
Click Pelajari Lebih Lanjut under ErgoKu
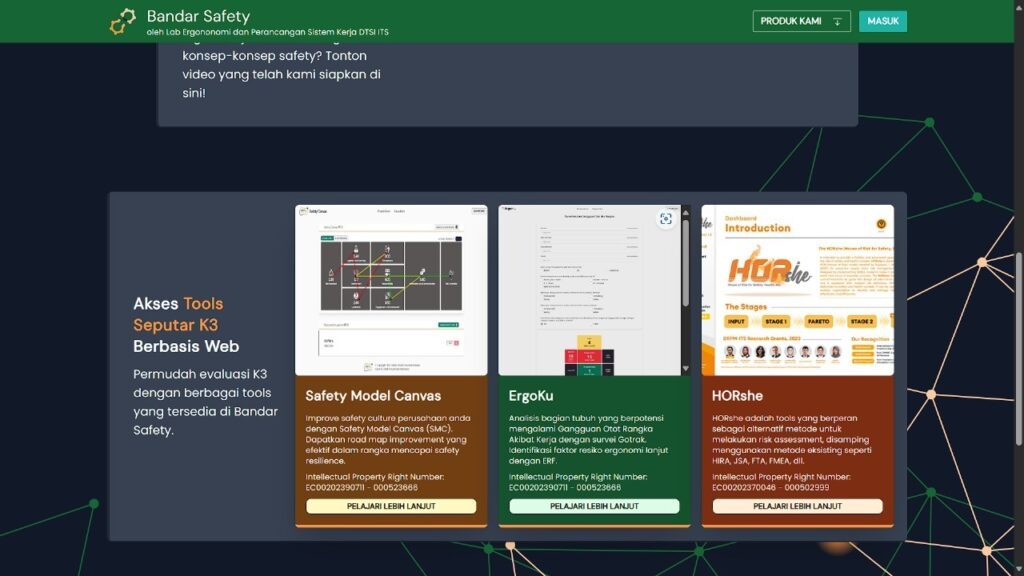point(594,506)
